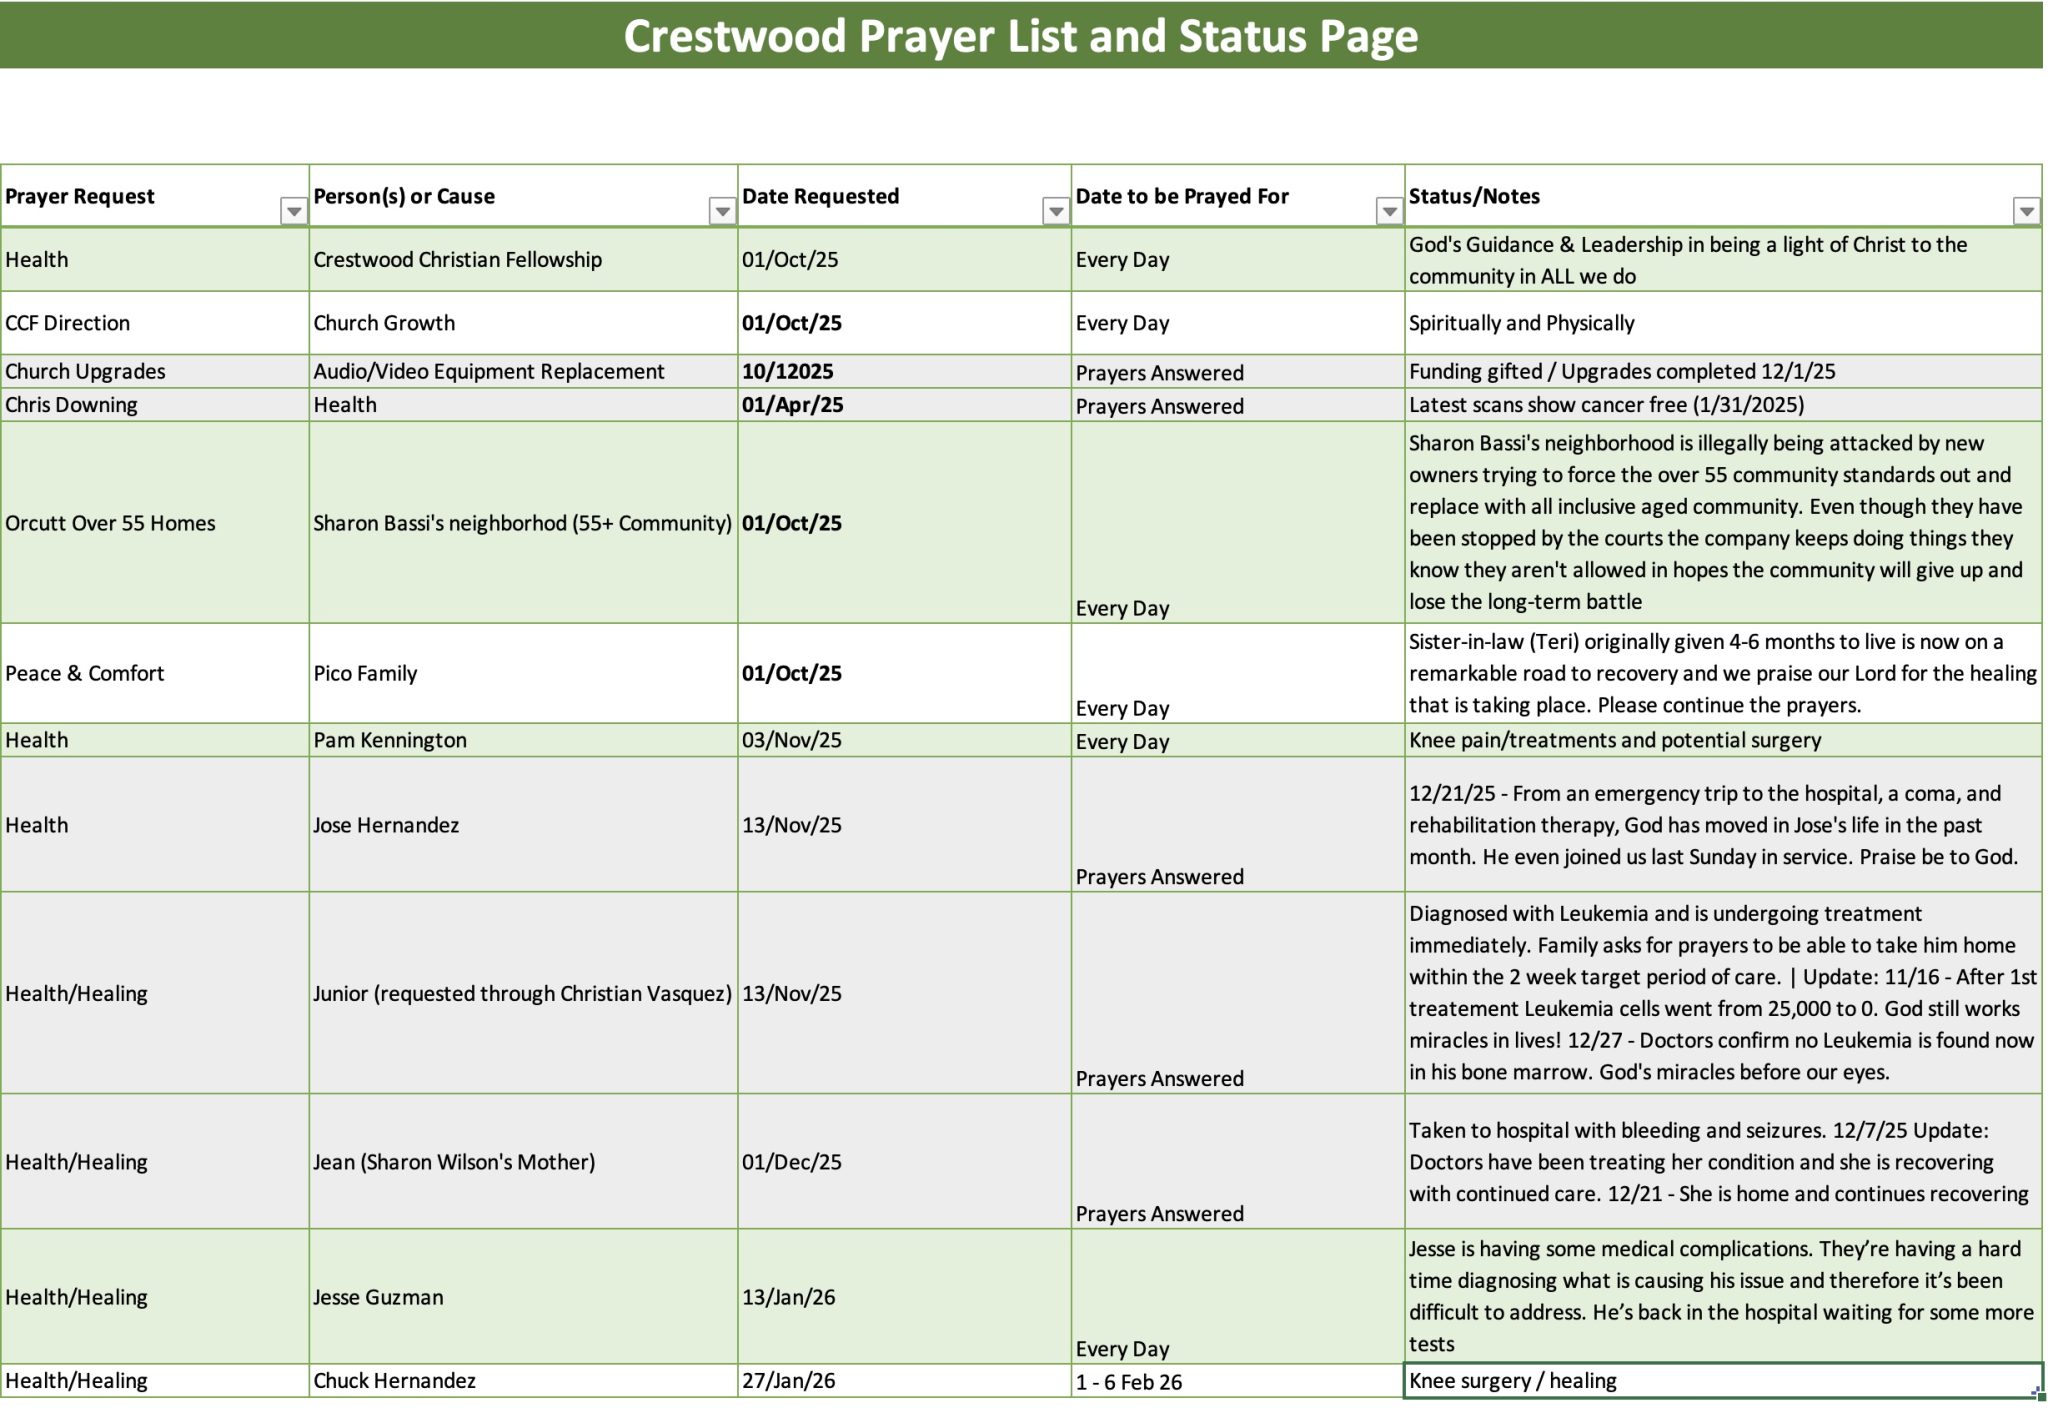Image resolution: width=2048 pixels, height=1413 pixels.
Task: Click the 10/12025 date cell
Action: pos(788,372)
